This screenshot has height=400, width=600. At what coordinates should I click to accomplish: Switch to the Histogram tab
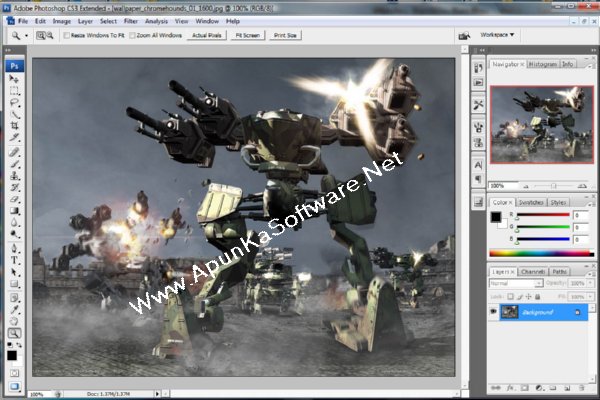click(x=543, y=64)
